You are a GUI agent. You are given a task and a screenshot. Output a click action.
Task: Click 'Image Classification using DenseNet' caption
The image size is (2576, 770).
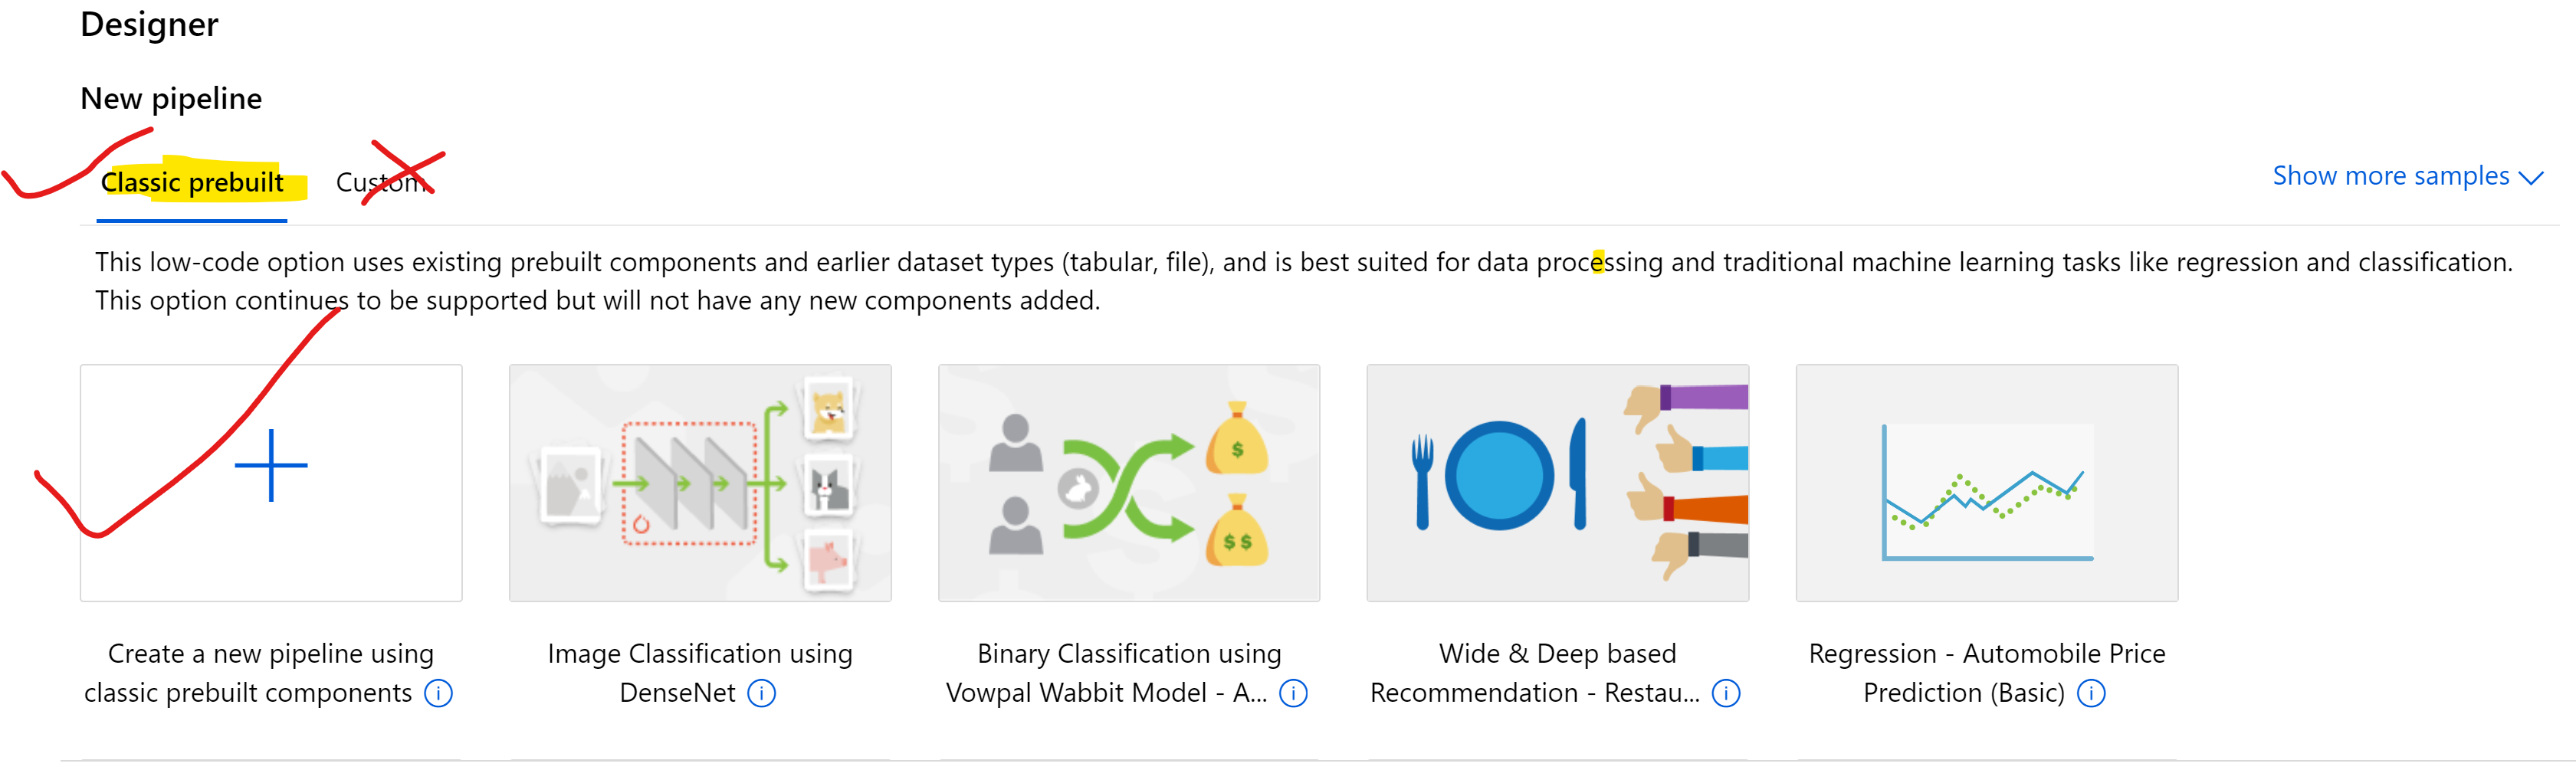tap(700, 673)
